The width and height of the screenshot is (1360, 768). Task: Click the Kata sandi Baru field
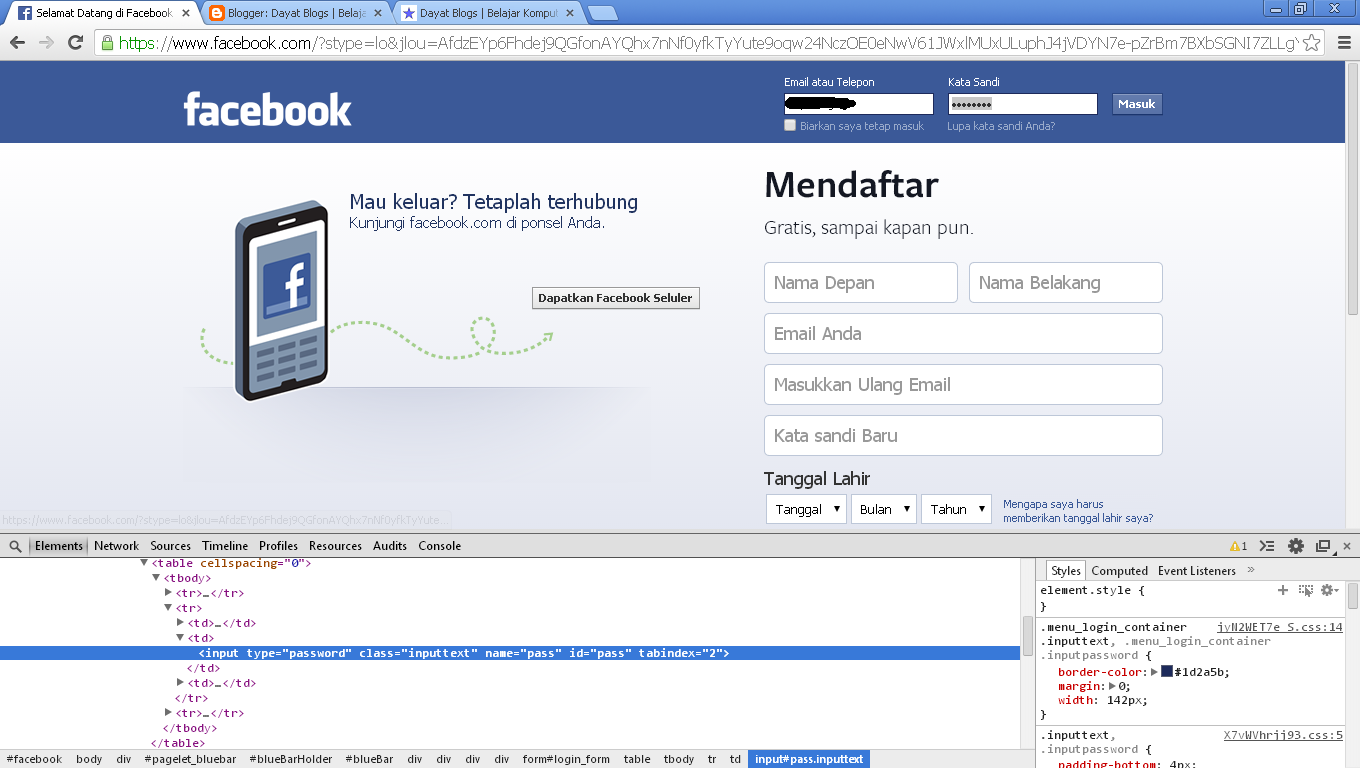[963, 436]
